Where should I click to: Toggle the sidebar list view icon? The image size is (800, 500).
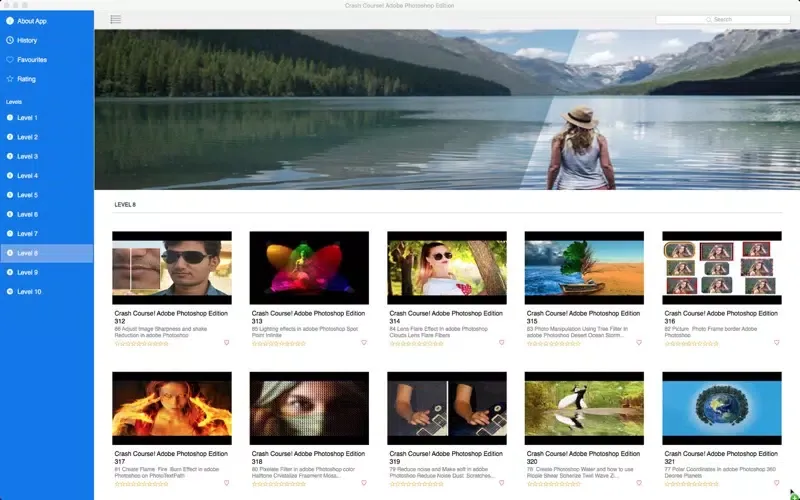[x=116, y=19]
